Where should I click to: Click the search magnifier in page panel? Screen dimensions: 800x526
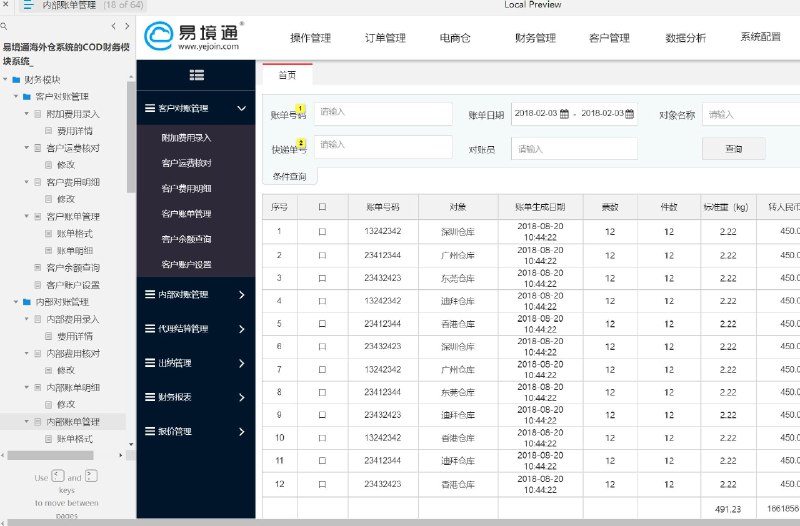tap(4, 26)
